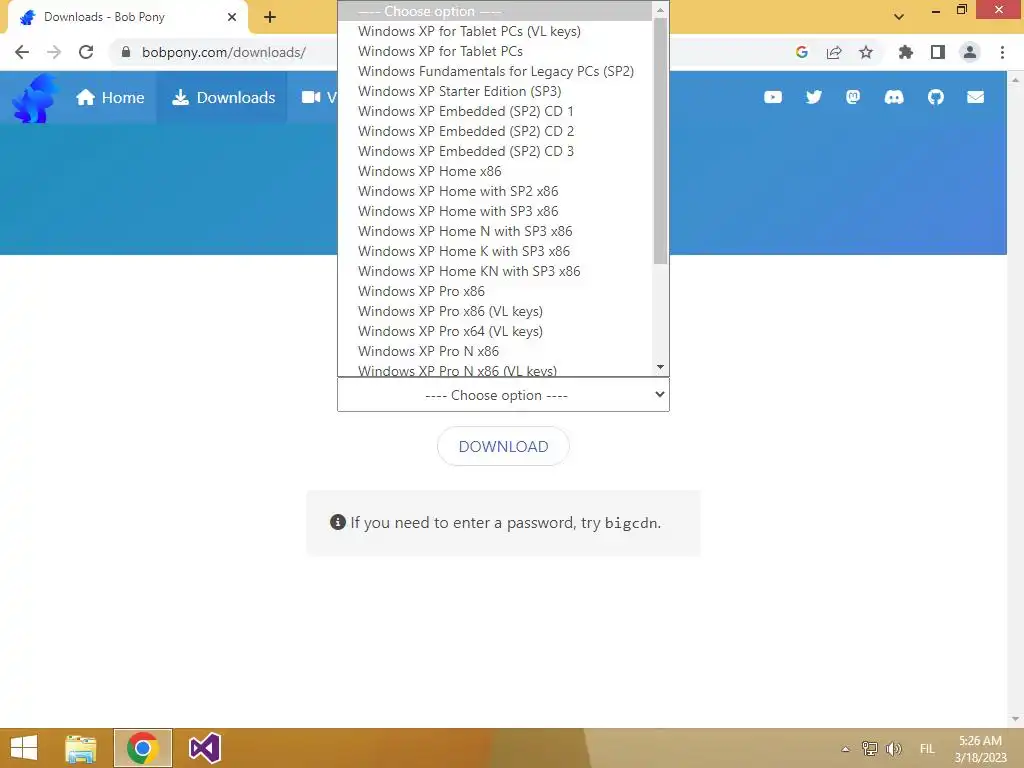Choose Windows XP Home x86
Image resolution: width=1024 pixels, height=768 pixels.
tap(495, 171)
